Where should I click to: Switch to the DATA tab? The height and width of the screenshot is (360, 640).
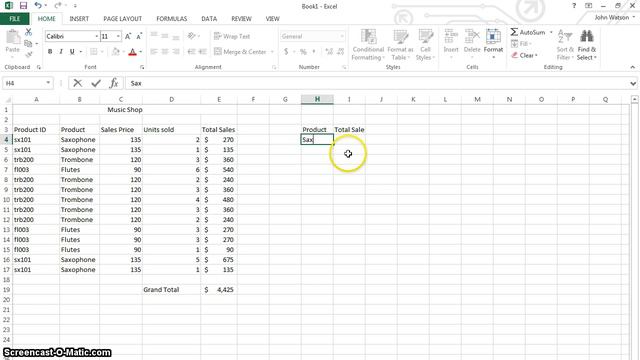[209, 19]
